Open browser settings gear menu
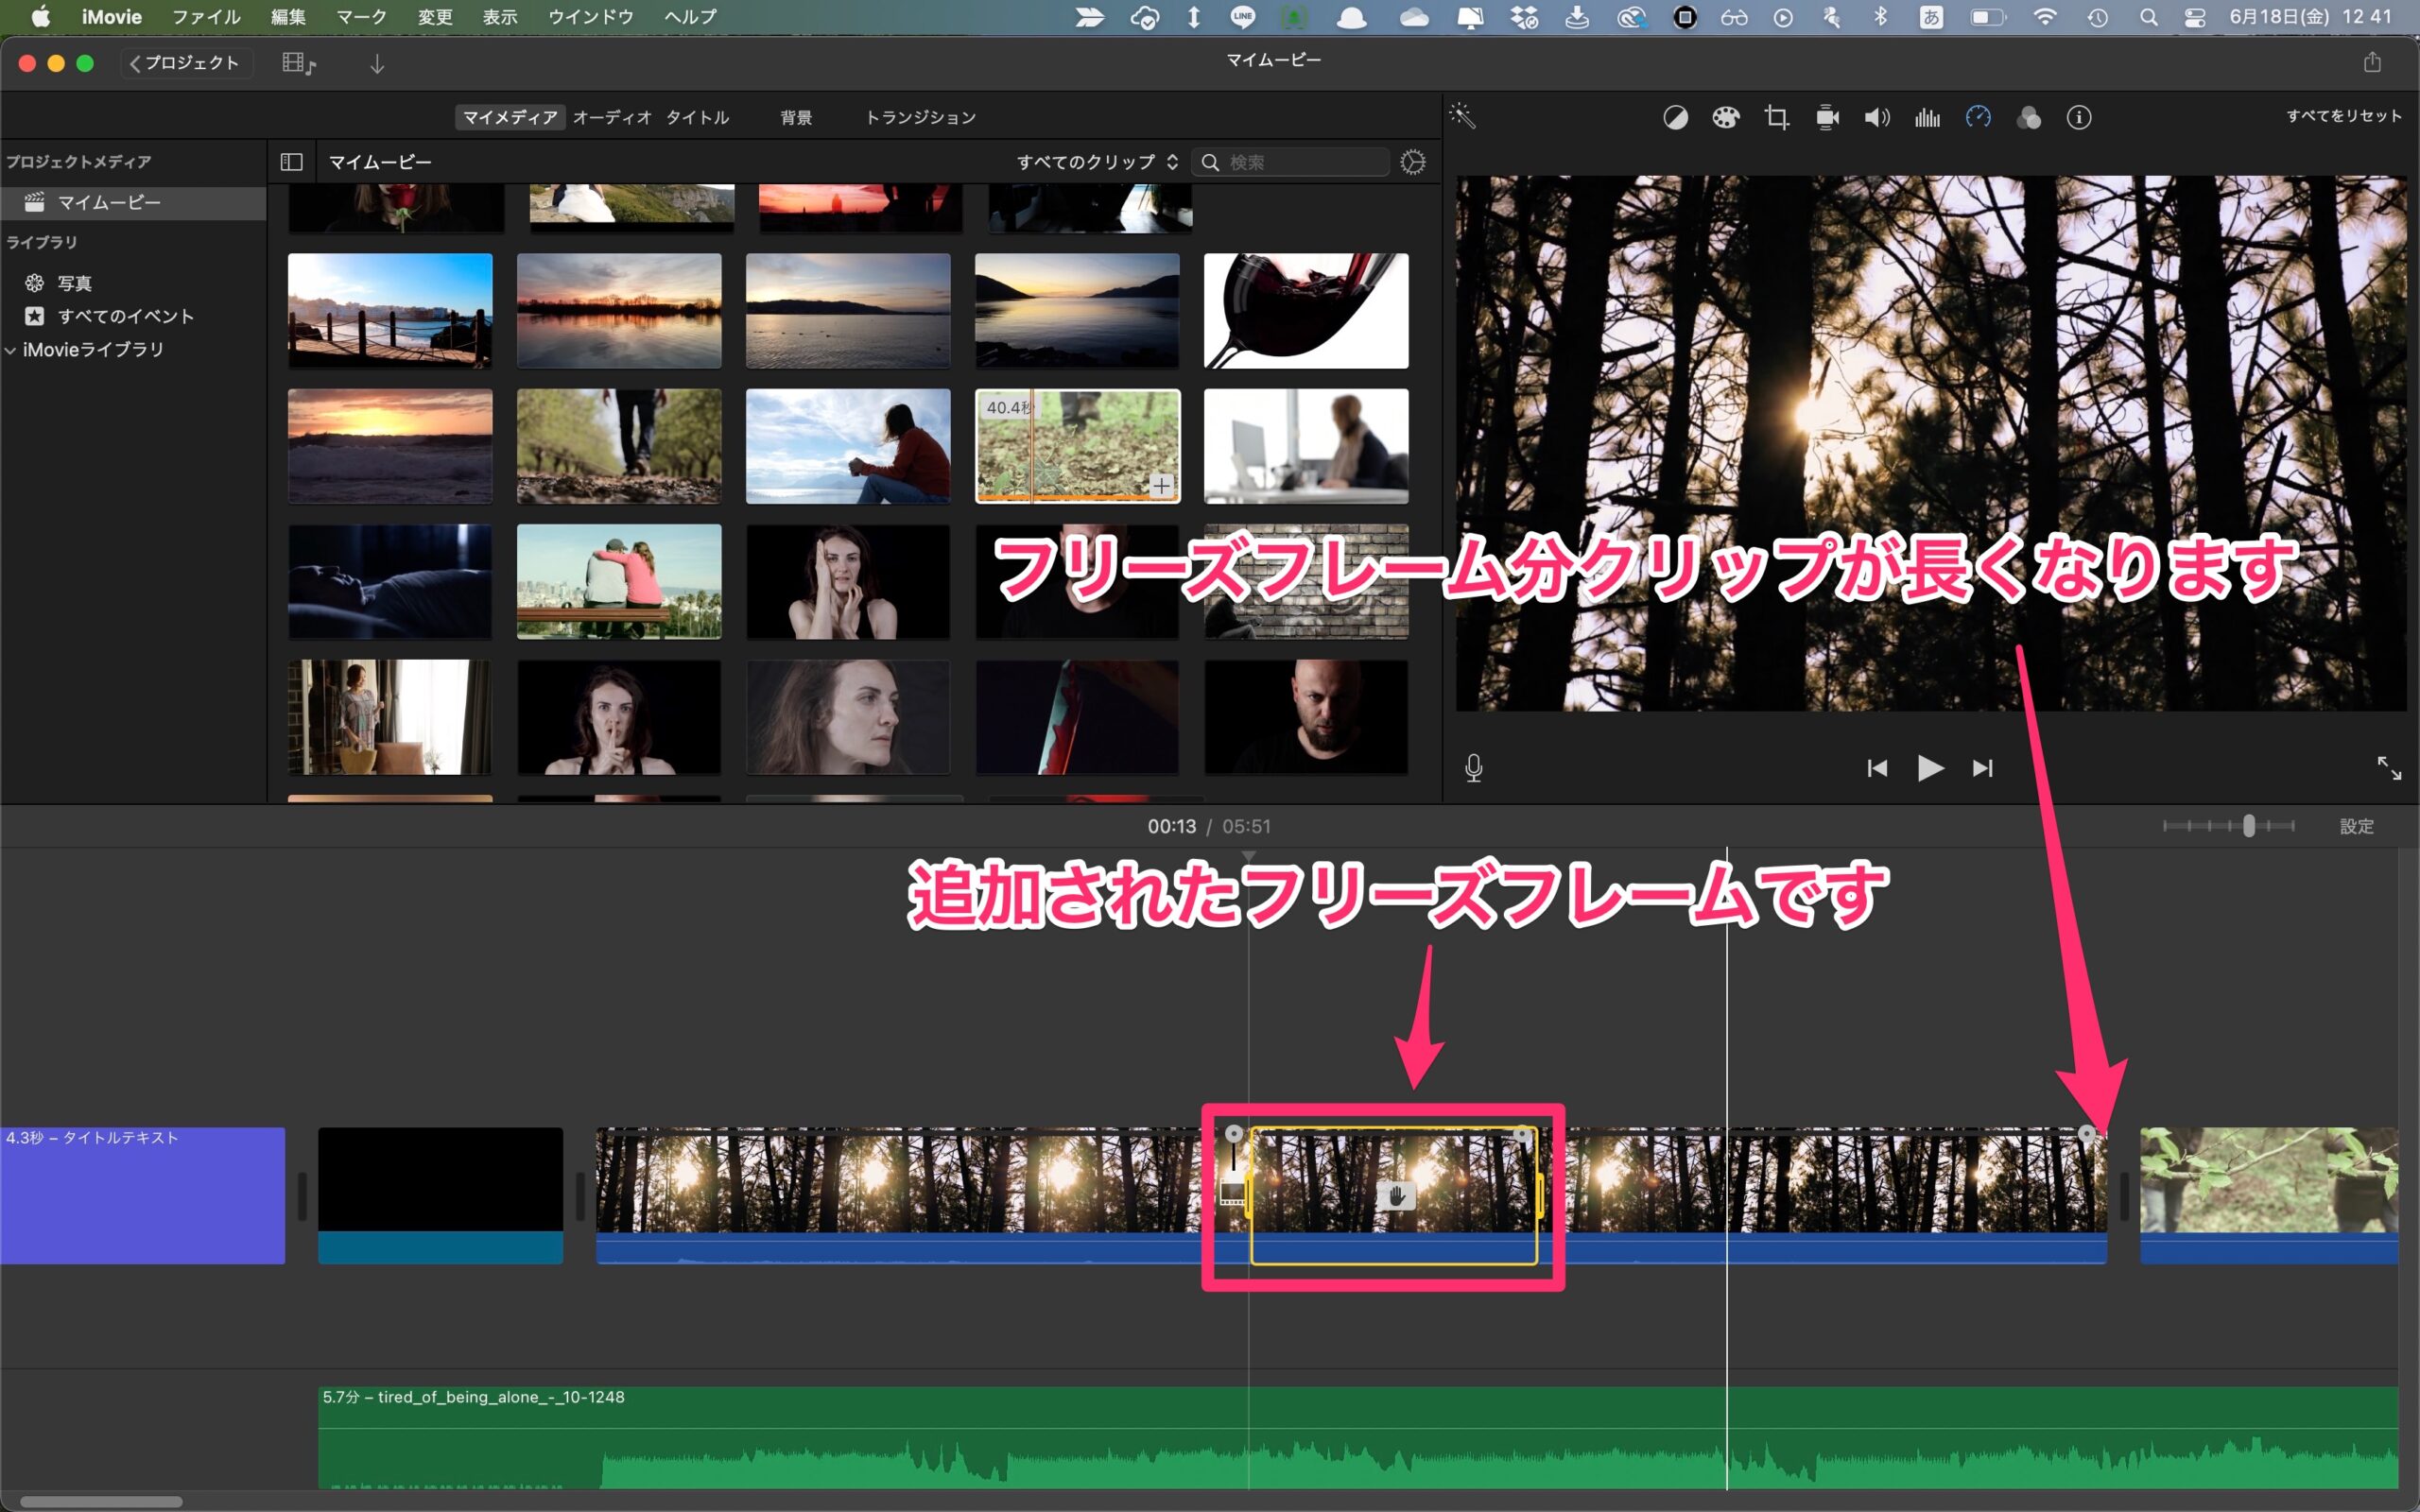Screen dimensions: 2420x1512 1412,162
